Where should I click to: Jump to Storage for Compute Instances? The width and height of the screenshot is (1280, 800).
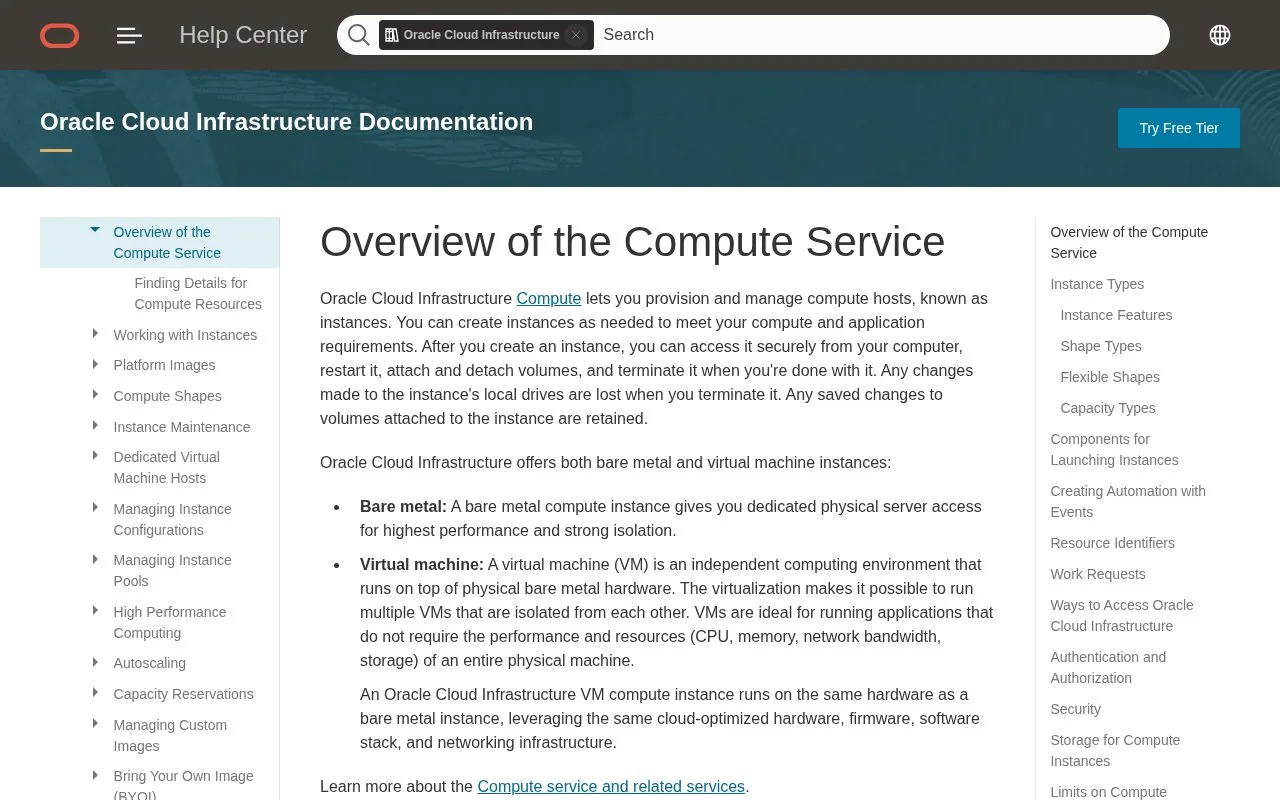(1115, 751)
